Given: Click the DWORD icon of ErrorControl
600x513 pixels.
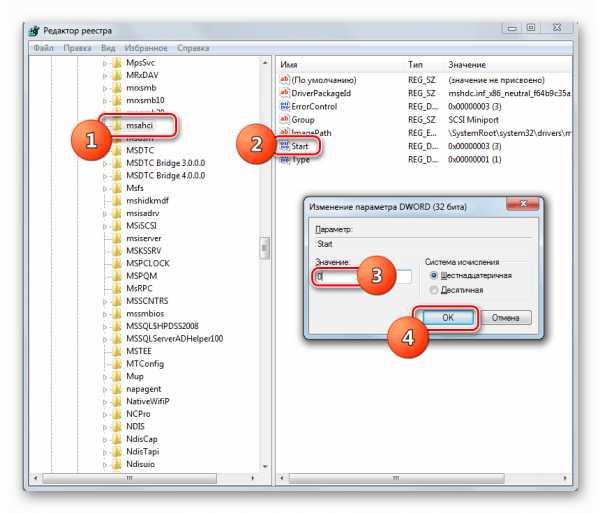Looking at the screenshot, I should pos(284,106).
